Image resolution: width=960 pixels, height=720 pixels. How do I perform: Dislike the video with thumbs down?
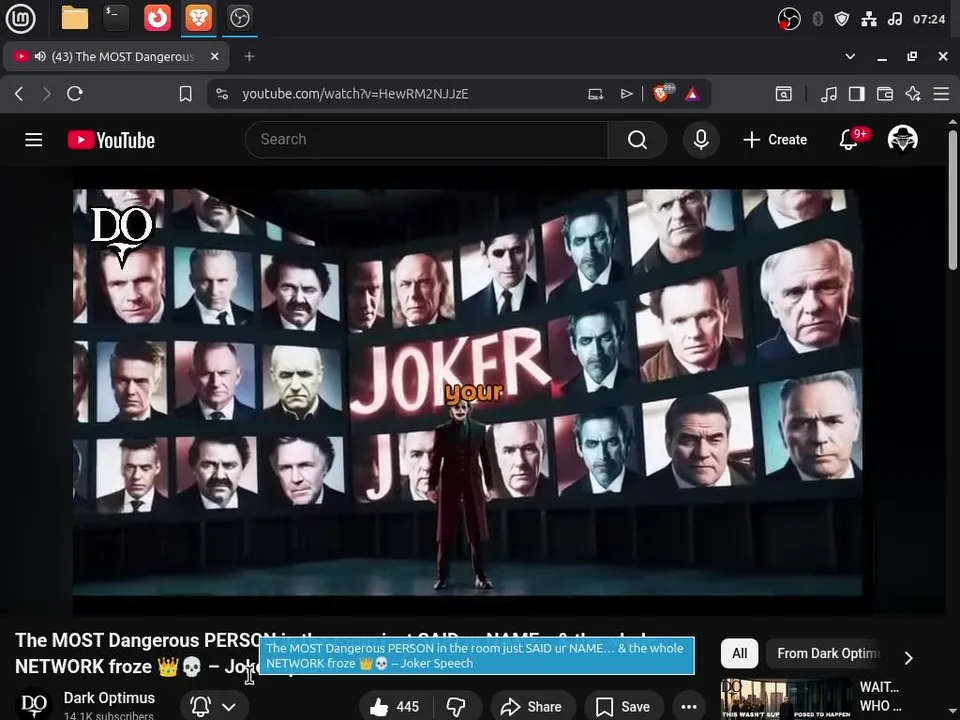pos(456,707)
